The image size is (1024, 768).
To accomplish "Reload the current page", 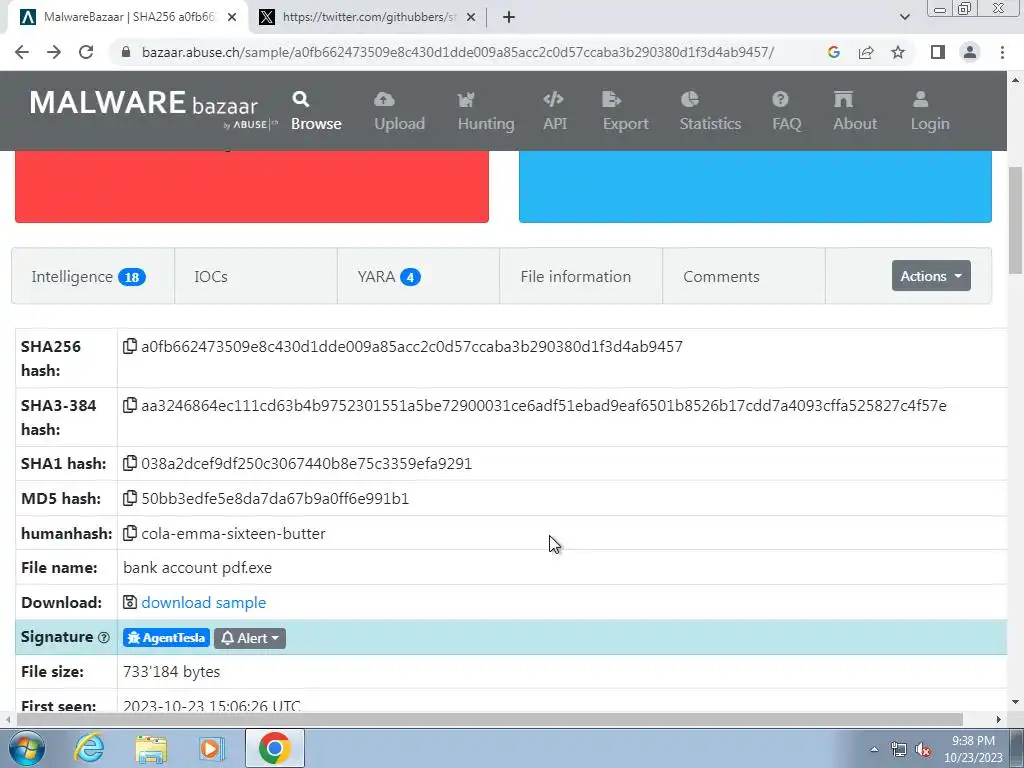I will pyautogui.click(x=86, y=52).
